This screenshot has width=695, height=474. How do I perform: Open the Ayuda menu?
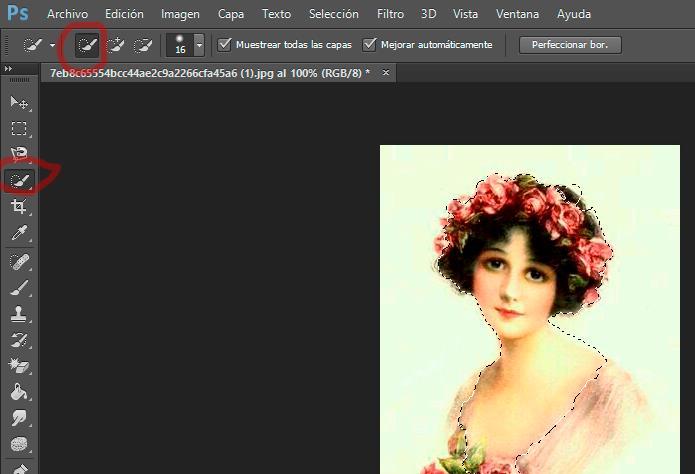coord(574,14)
